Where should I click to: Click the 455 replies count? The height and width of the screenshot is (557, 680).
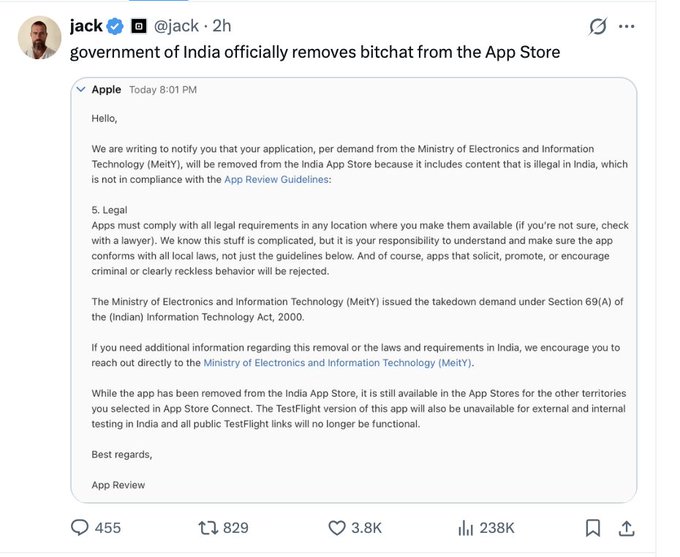(108, 528)
